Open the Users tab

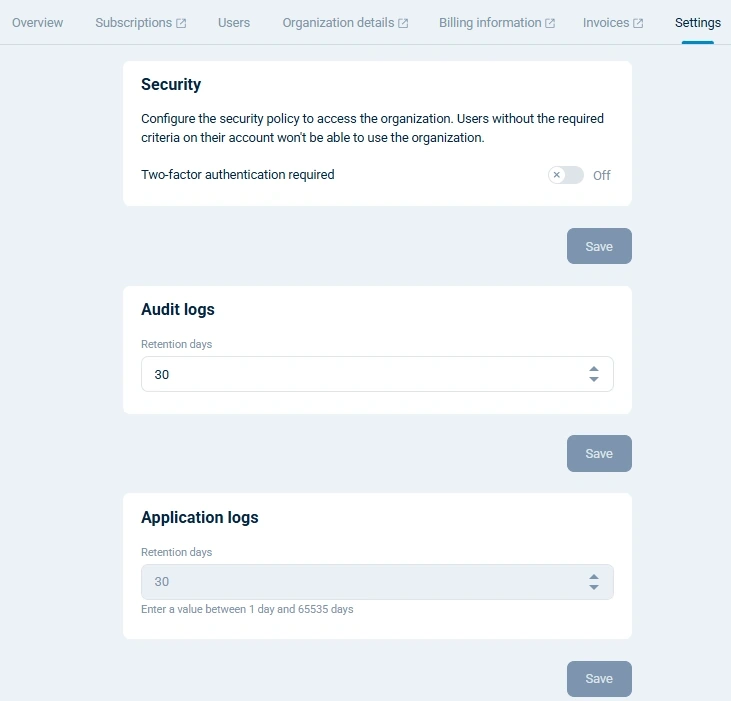coord(234,23)
